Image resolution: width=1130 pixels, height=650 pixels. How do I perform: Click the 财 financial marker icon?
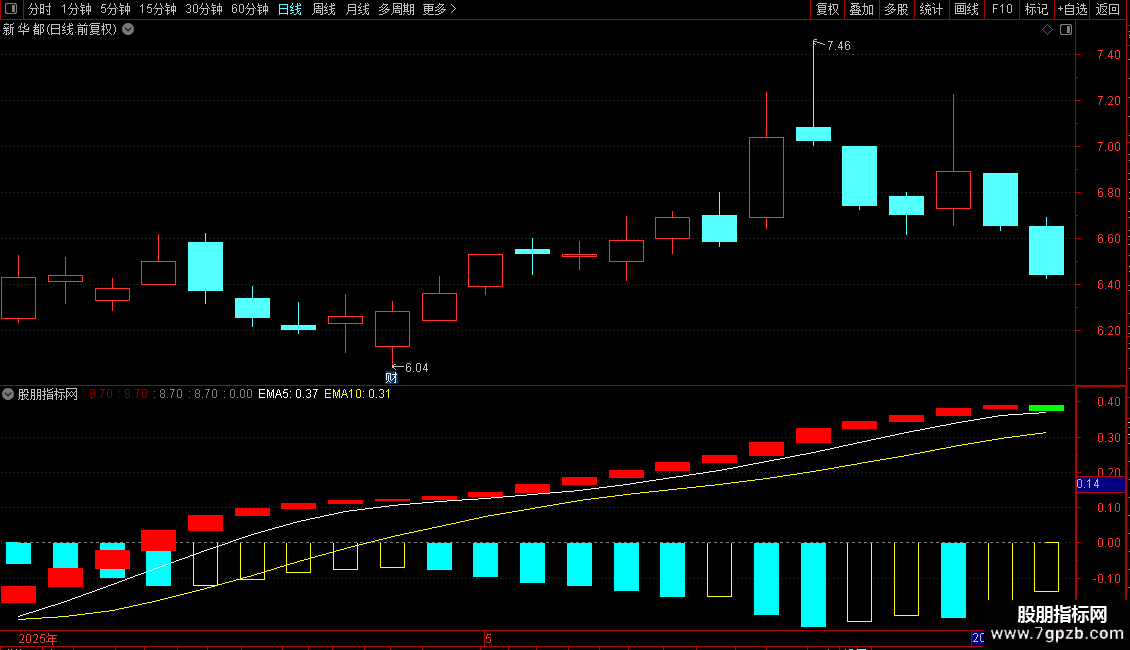(391, 378)
